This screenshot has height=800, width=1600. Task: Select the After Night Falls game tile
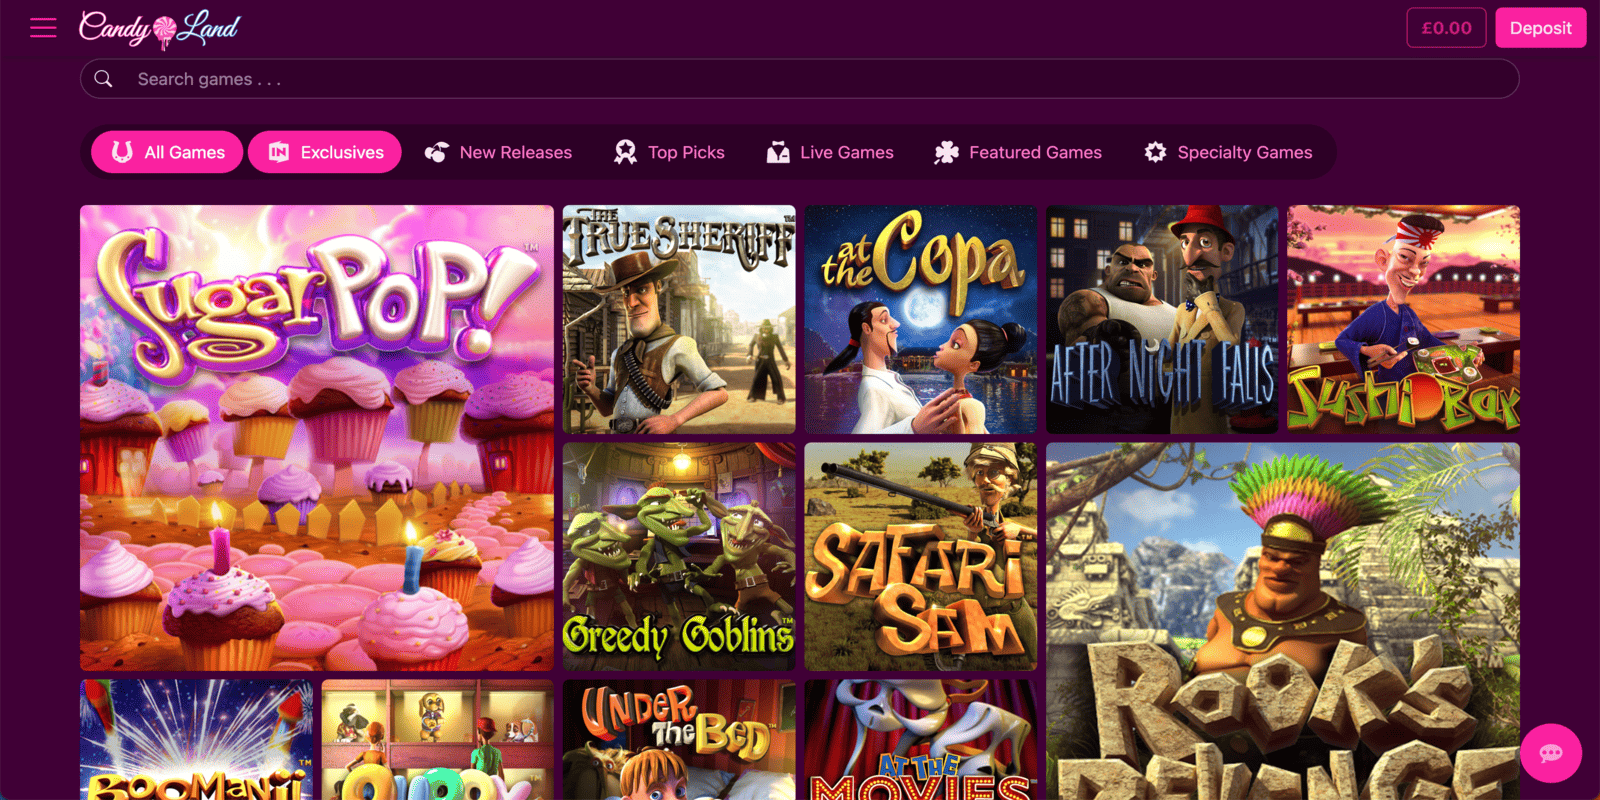(x=1162, y=320)
